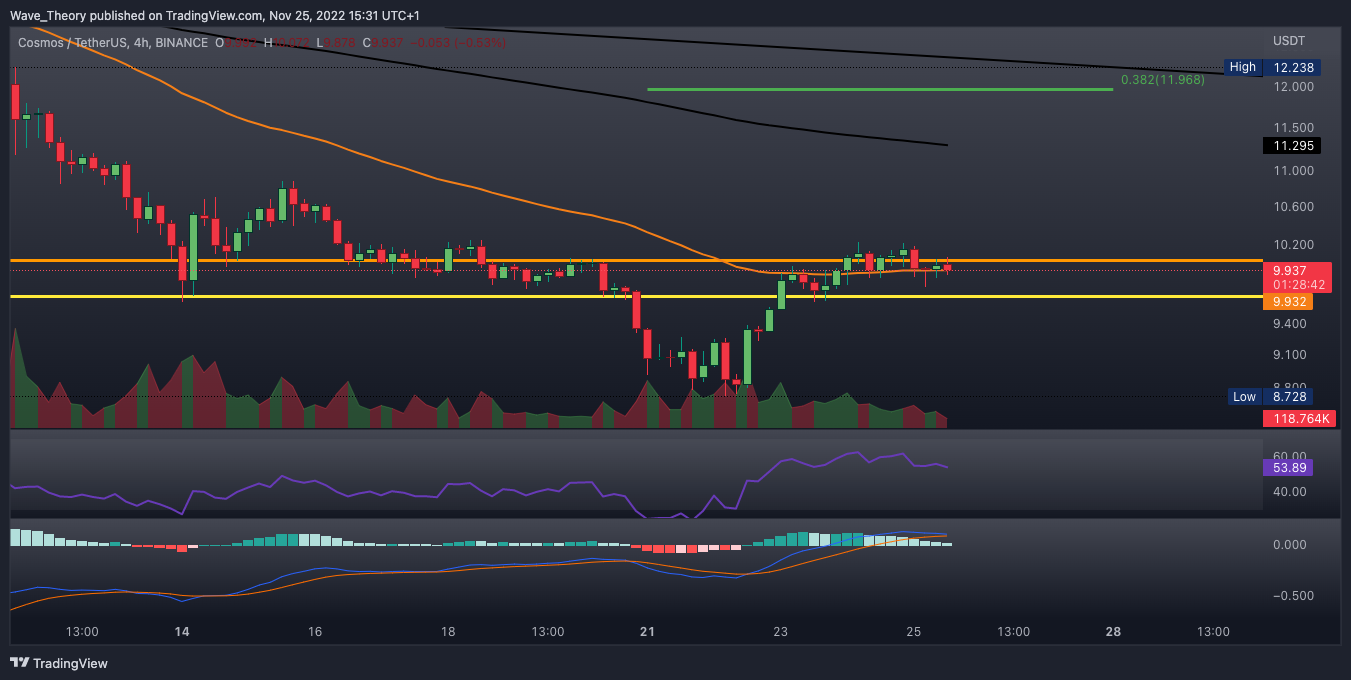Click the High label on the price scale
The width and height of the screenshot is (1351, 680).
point(1242,67)
